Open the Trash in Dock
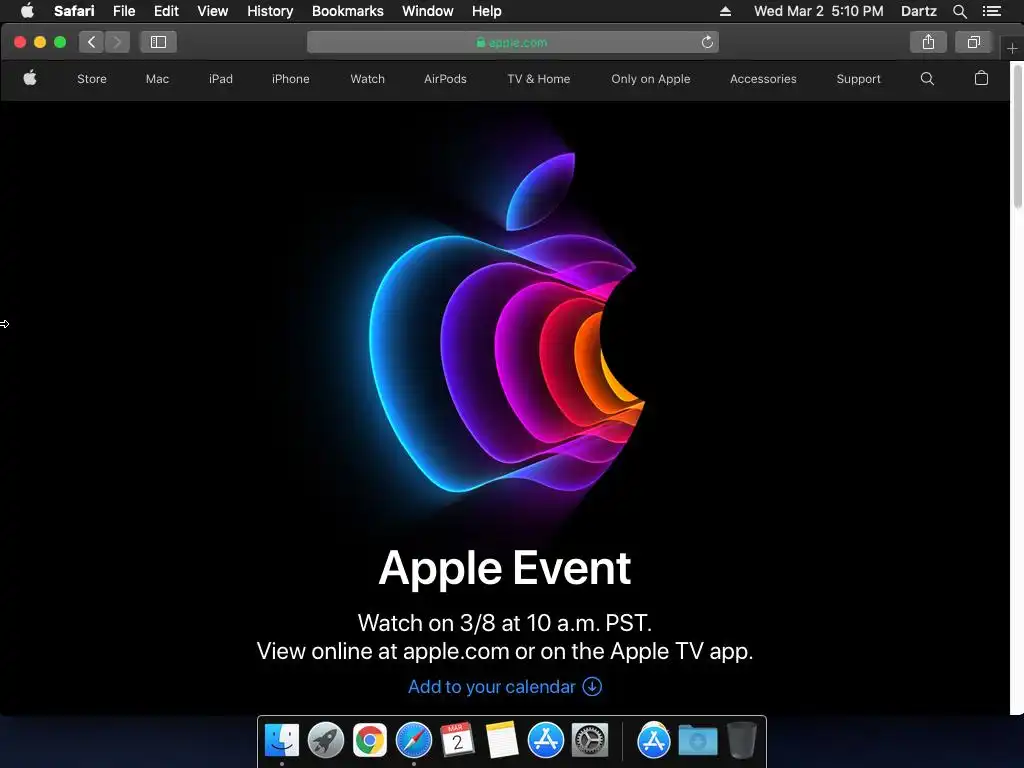 click(741, 740)
